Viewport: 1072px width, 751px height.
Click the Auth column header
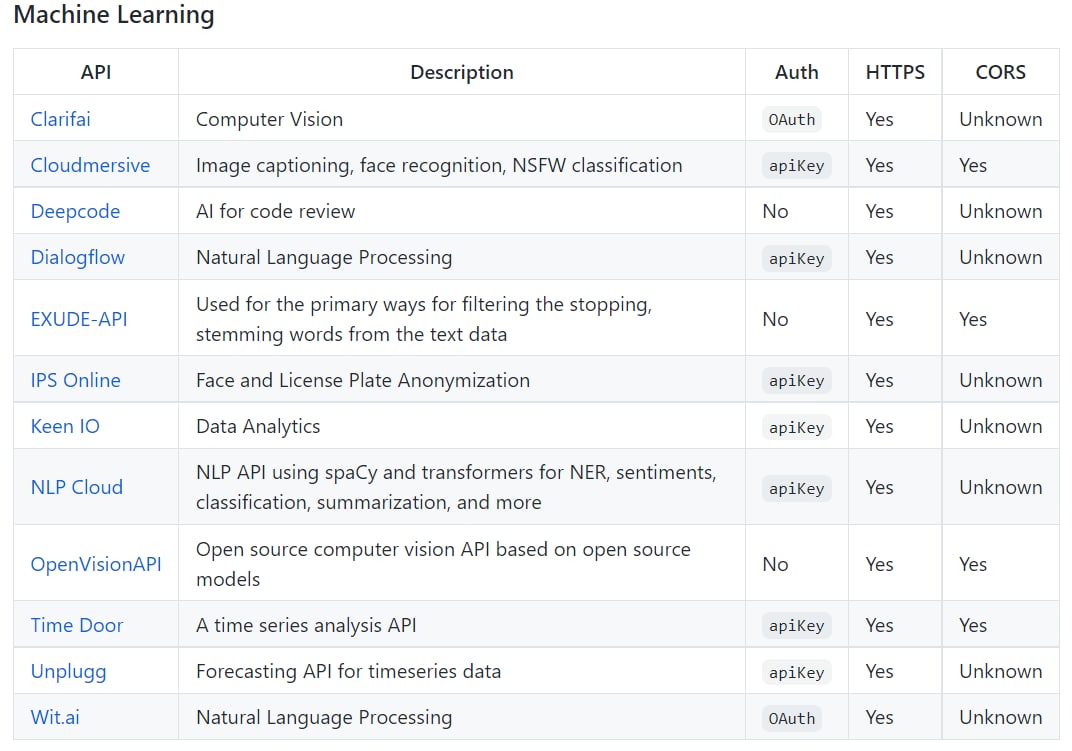coord(796,72)
